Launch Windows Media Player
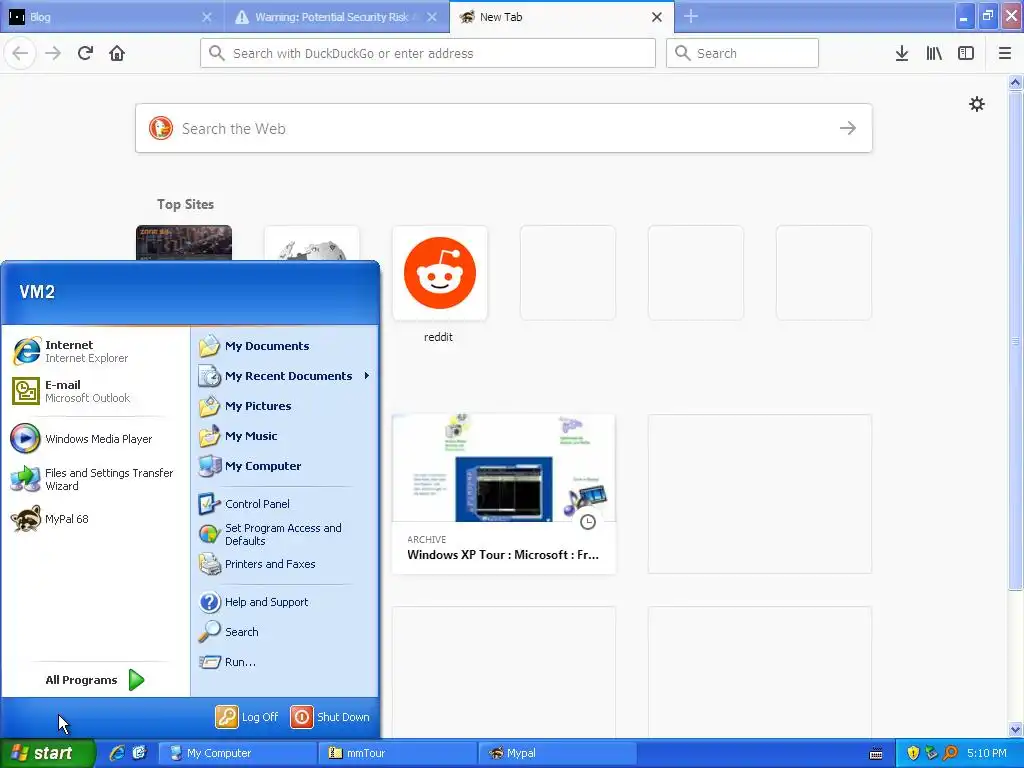The width and height of the screenshot is (1024, 768). click(95, 439)
